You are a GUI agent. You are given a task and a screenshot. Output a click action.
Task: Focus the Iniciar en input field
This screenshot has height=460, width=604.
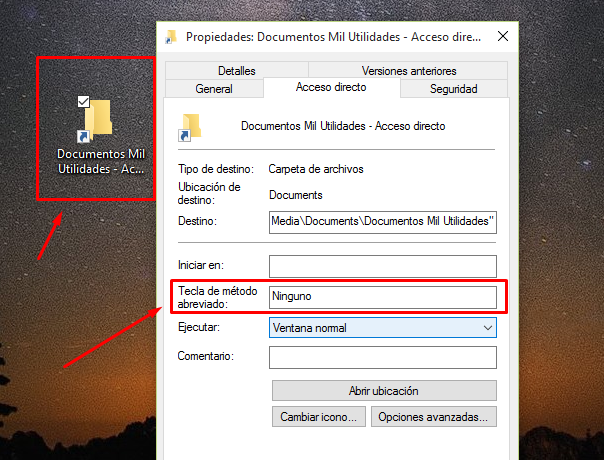(x=383, y=266)
